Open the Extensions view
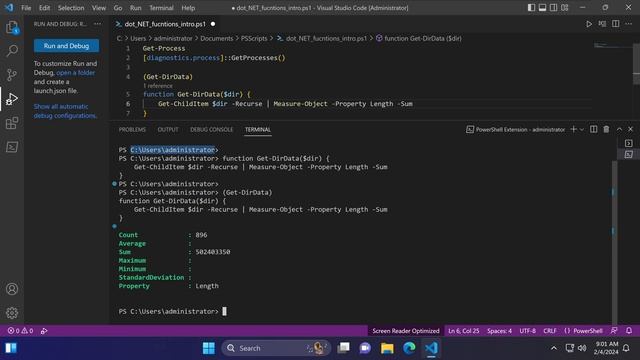The height and width of the screenshot is (360, 640). coord(12,123)
